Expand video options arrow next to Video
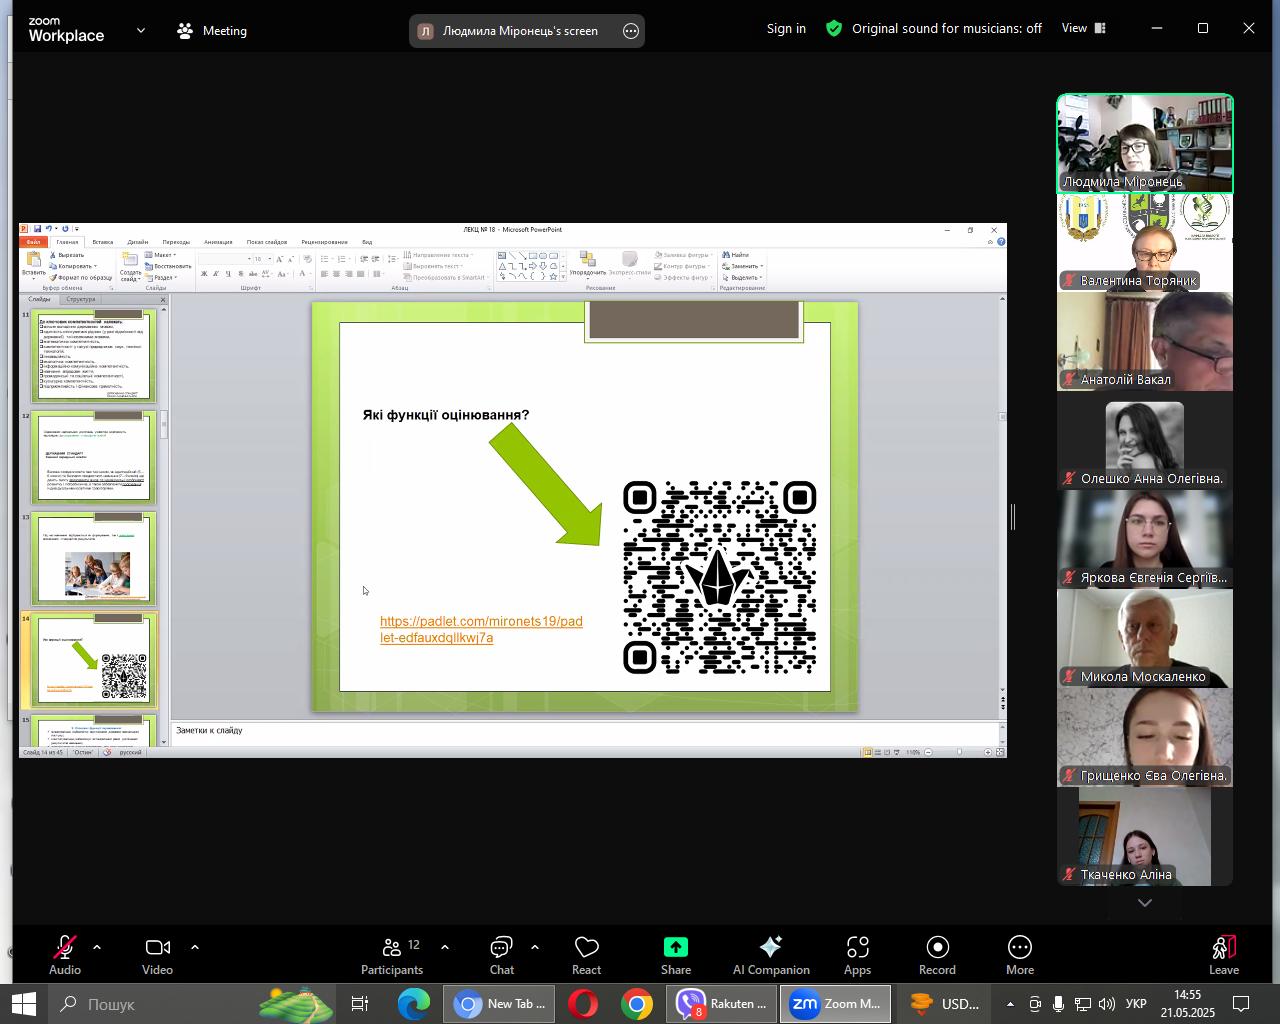This screenshot has height=1024, width=1280. pos(194,947)
